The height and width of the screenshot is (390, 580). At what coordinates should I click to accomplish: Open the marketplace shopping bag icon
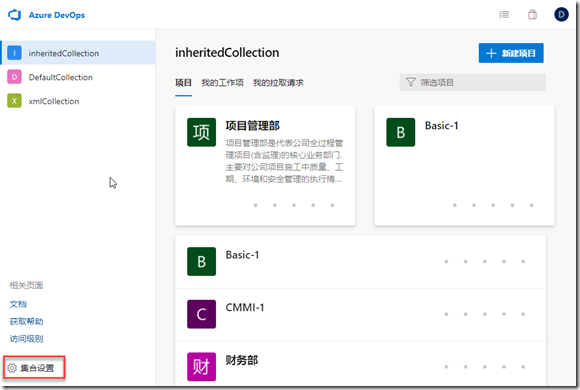pos(532,15)
